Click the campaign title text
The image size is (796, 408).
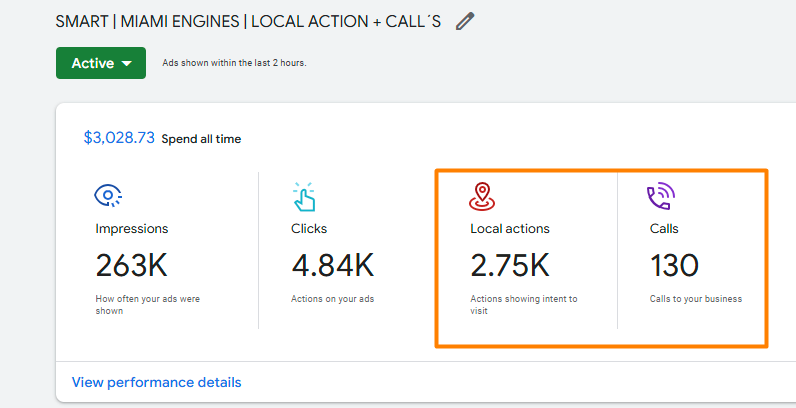[248, 21]
